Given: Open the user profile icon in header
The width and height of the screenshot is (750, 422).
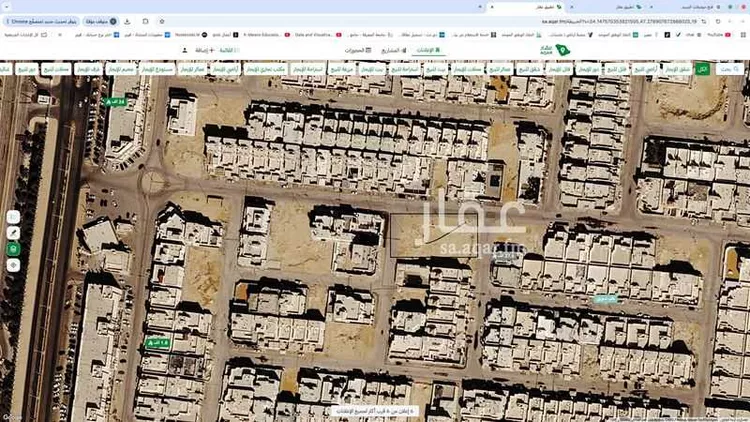Looking at the screenshot, I should 185,50.
